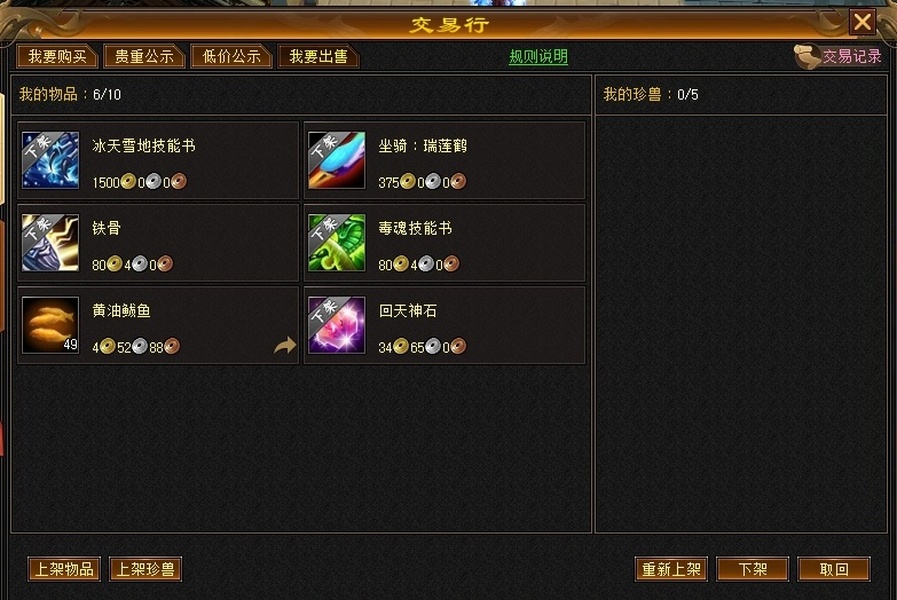Select the 我要出售 tab
This screenshot has height=600, width=897.
pyautogui.click(x=318, y=57)
